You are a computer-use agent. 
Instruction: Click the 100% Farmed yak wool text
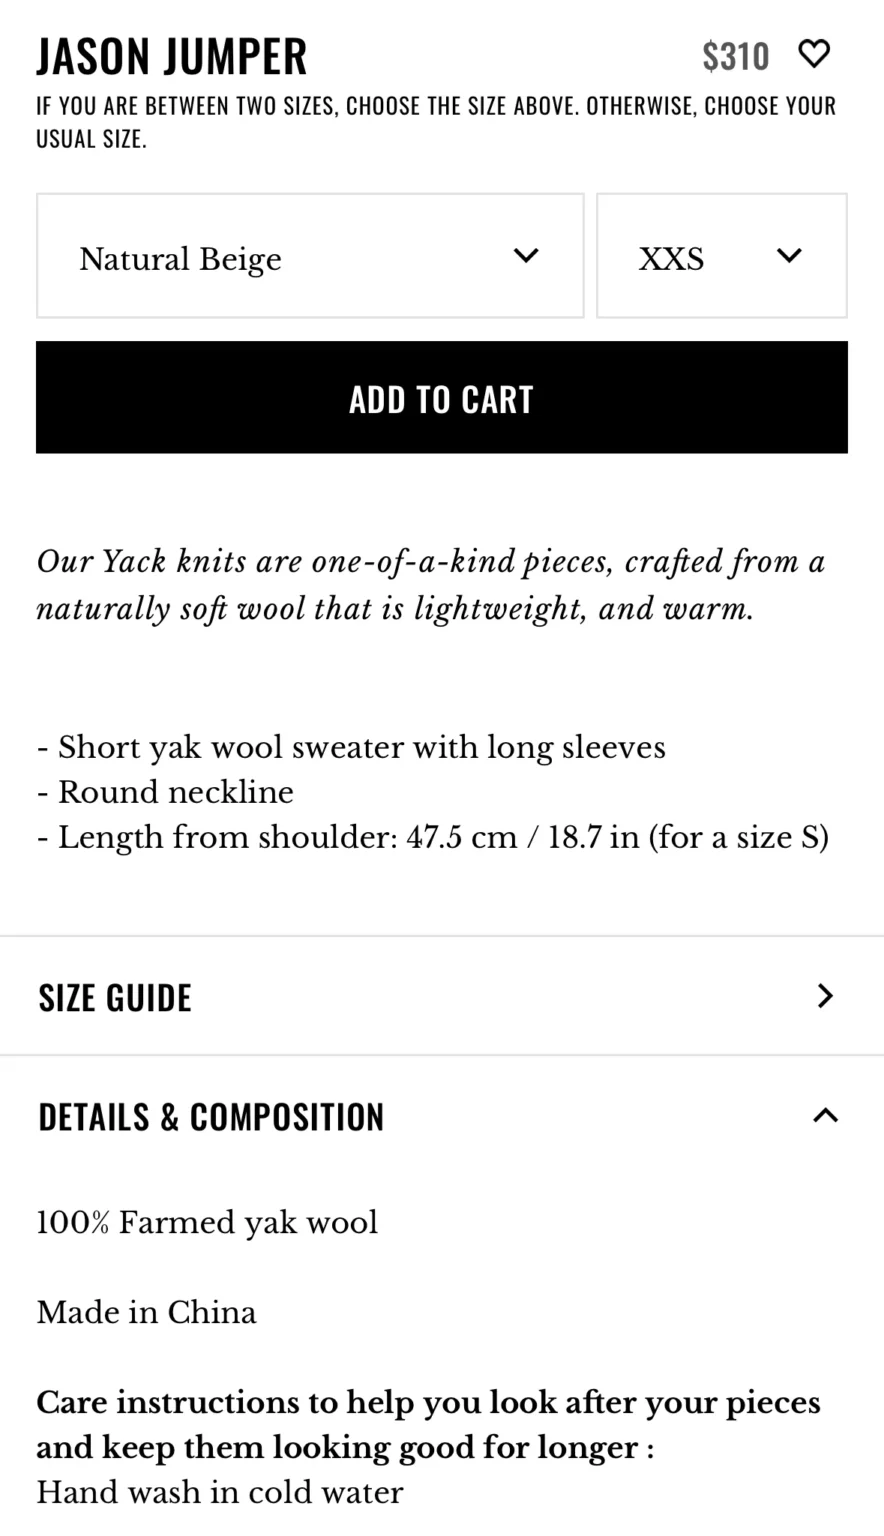pyautogui.click(x=207, y=1223)
